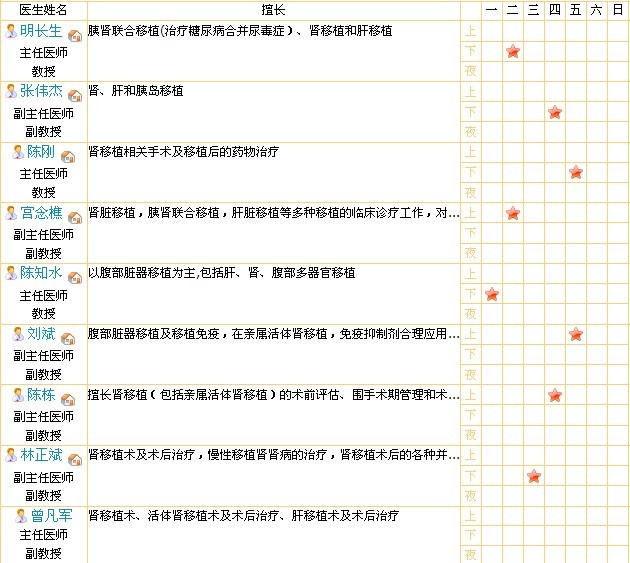This screenshot has height=563, width=630.
Task: Open doctor 陈栋's profile link
Action: [41, 395]
